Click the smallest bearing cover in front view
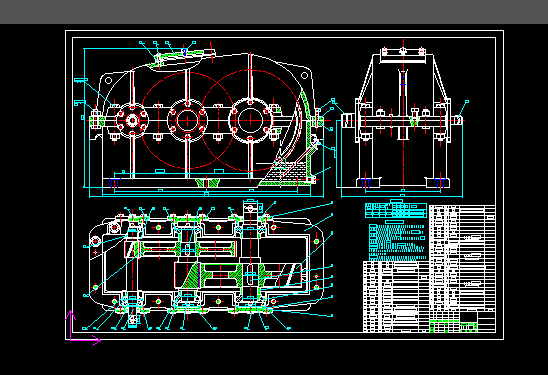Viewport: 548px width, 375px height. [x=132, y=120]
